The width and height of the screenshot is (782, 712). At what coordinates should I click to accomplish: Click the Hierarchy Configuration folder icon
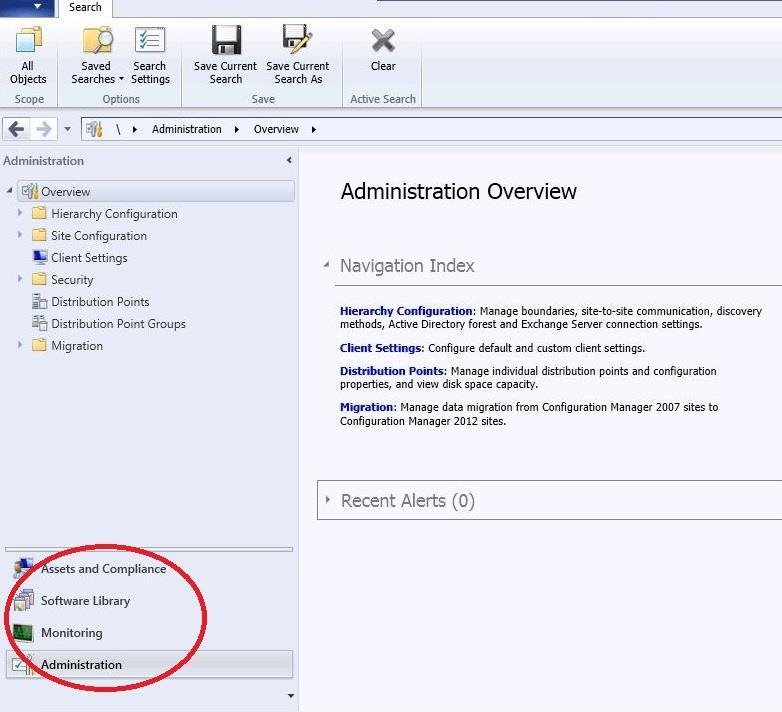click(39, 213)
